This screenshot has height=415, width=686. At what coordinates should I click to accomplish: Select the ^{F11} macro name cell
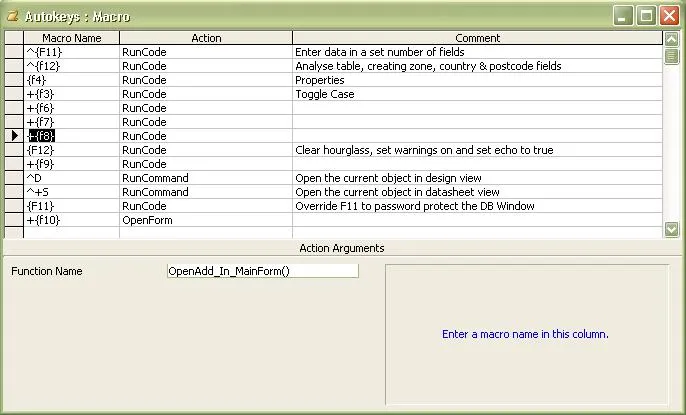pyautogui.click(x=71, y=52)
